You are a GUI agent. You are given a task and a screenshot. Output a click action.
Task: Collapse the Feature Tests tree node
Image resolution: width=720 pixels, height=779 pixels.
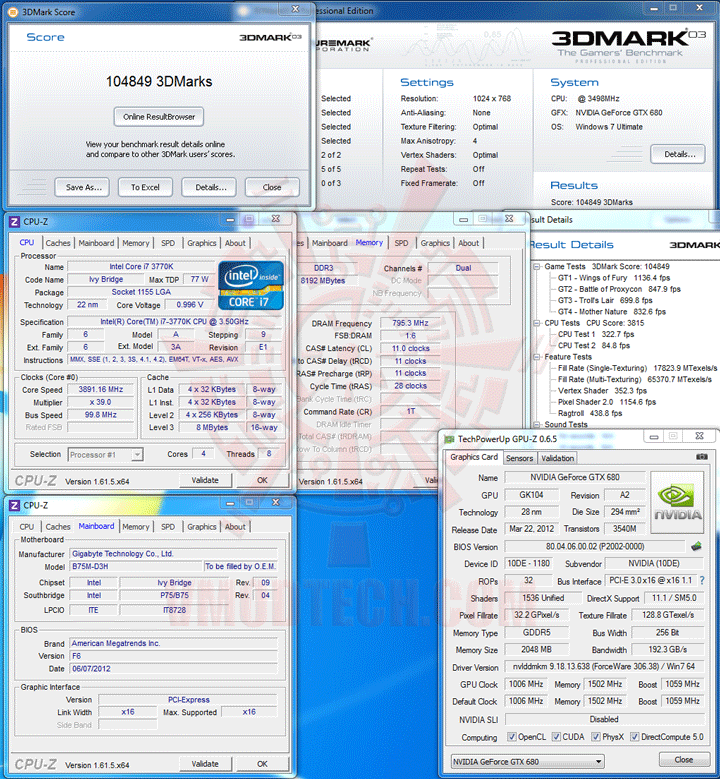click(x=537, y=357)
